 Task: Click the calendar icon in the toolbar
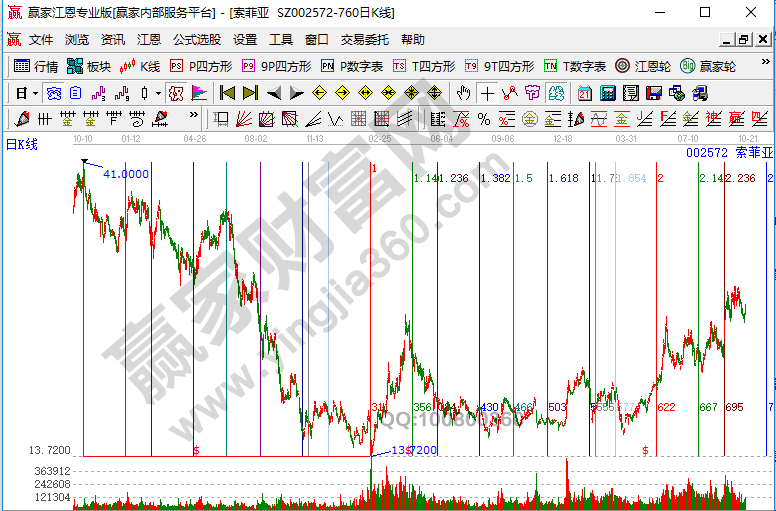tap(584, 93)
